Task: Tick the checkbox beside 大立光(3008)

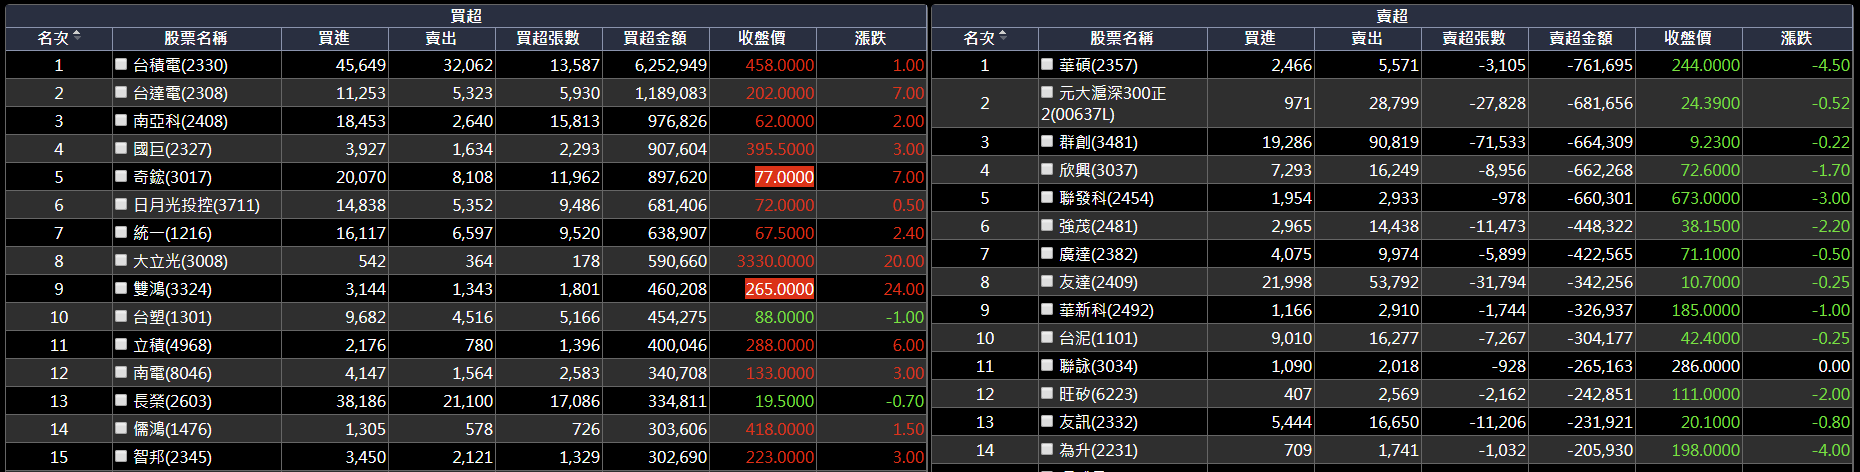Action: [121, 259]
